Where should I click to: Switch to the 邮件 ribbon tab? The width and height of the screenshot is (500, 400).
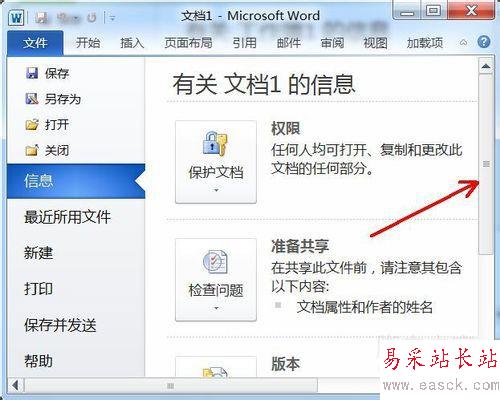(x=289, y=43)
